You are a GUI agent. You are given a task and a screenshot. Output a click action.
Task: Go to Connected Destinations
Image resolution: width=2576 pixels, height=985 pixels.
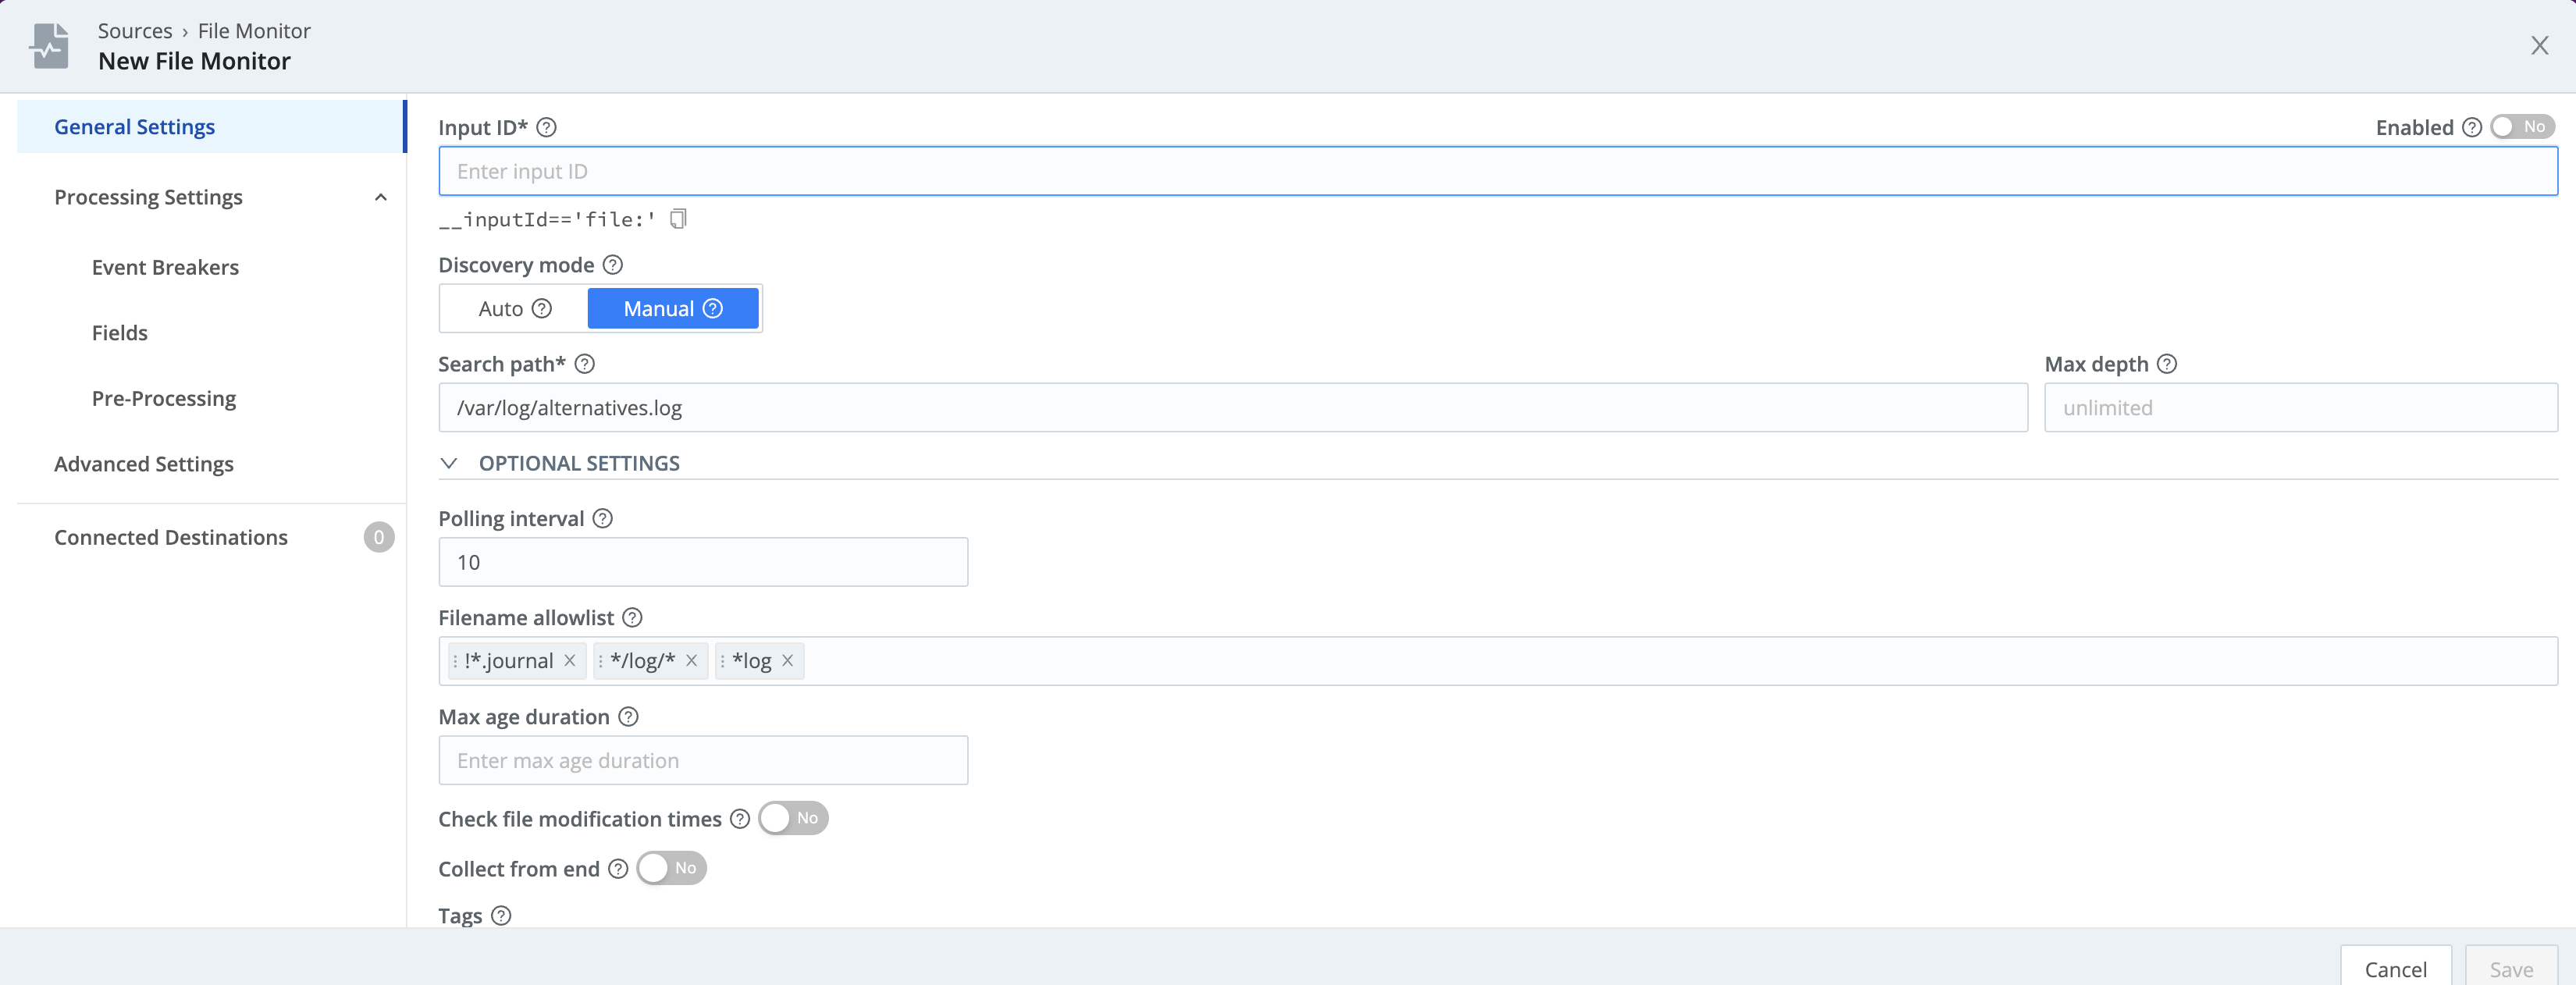[170, 537]
